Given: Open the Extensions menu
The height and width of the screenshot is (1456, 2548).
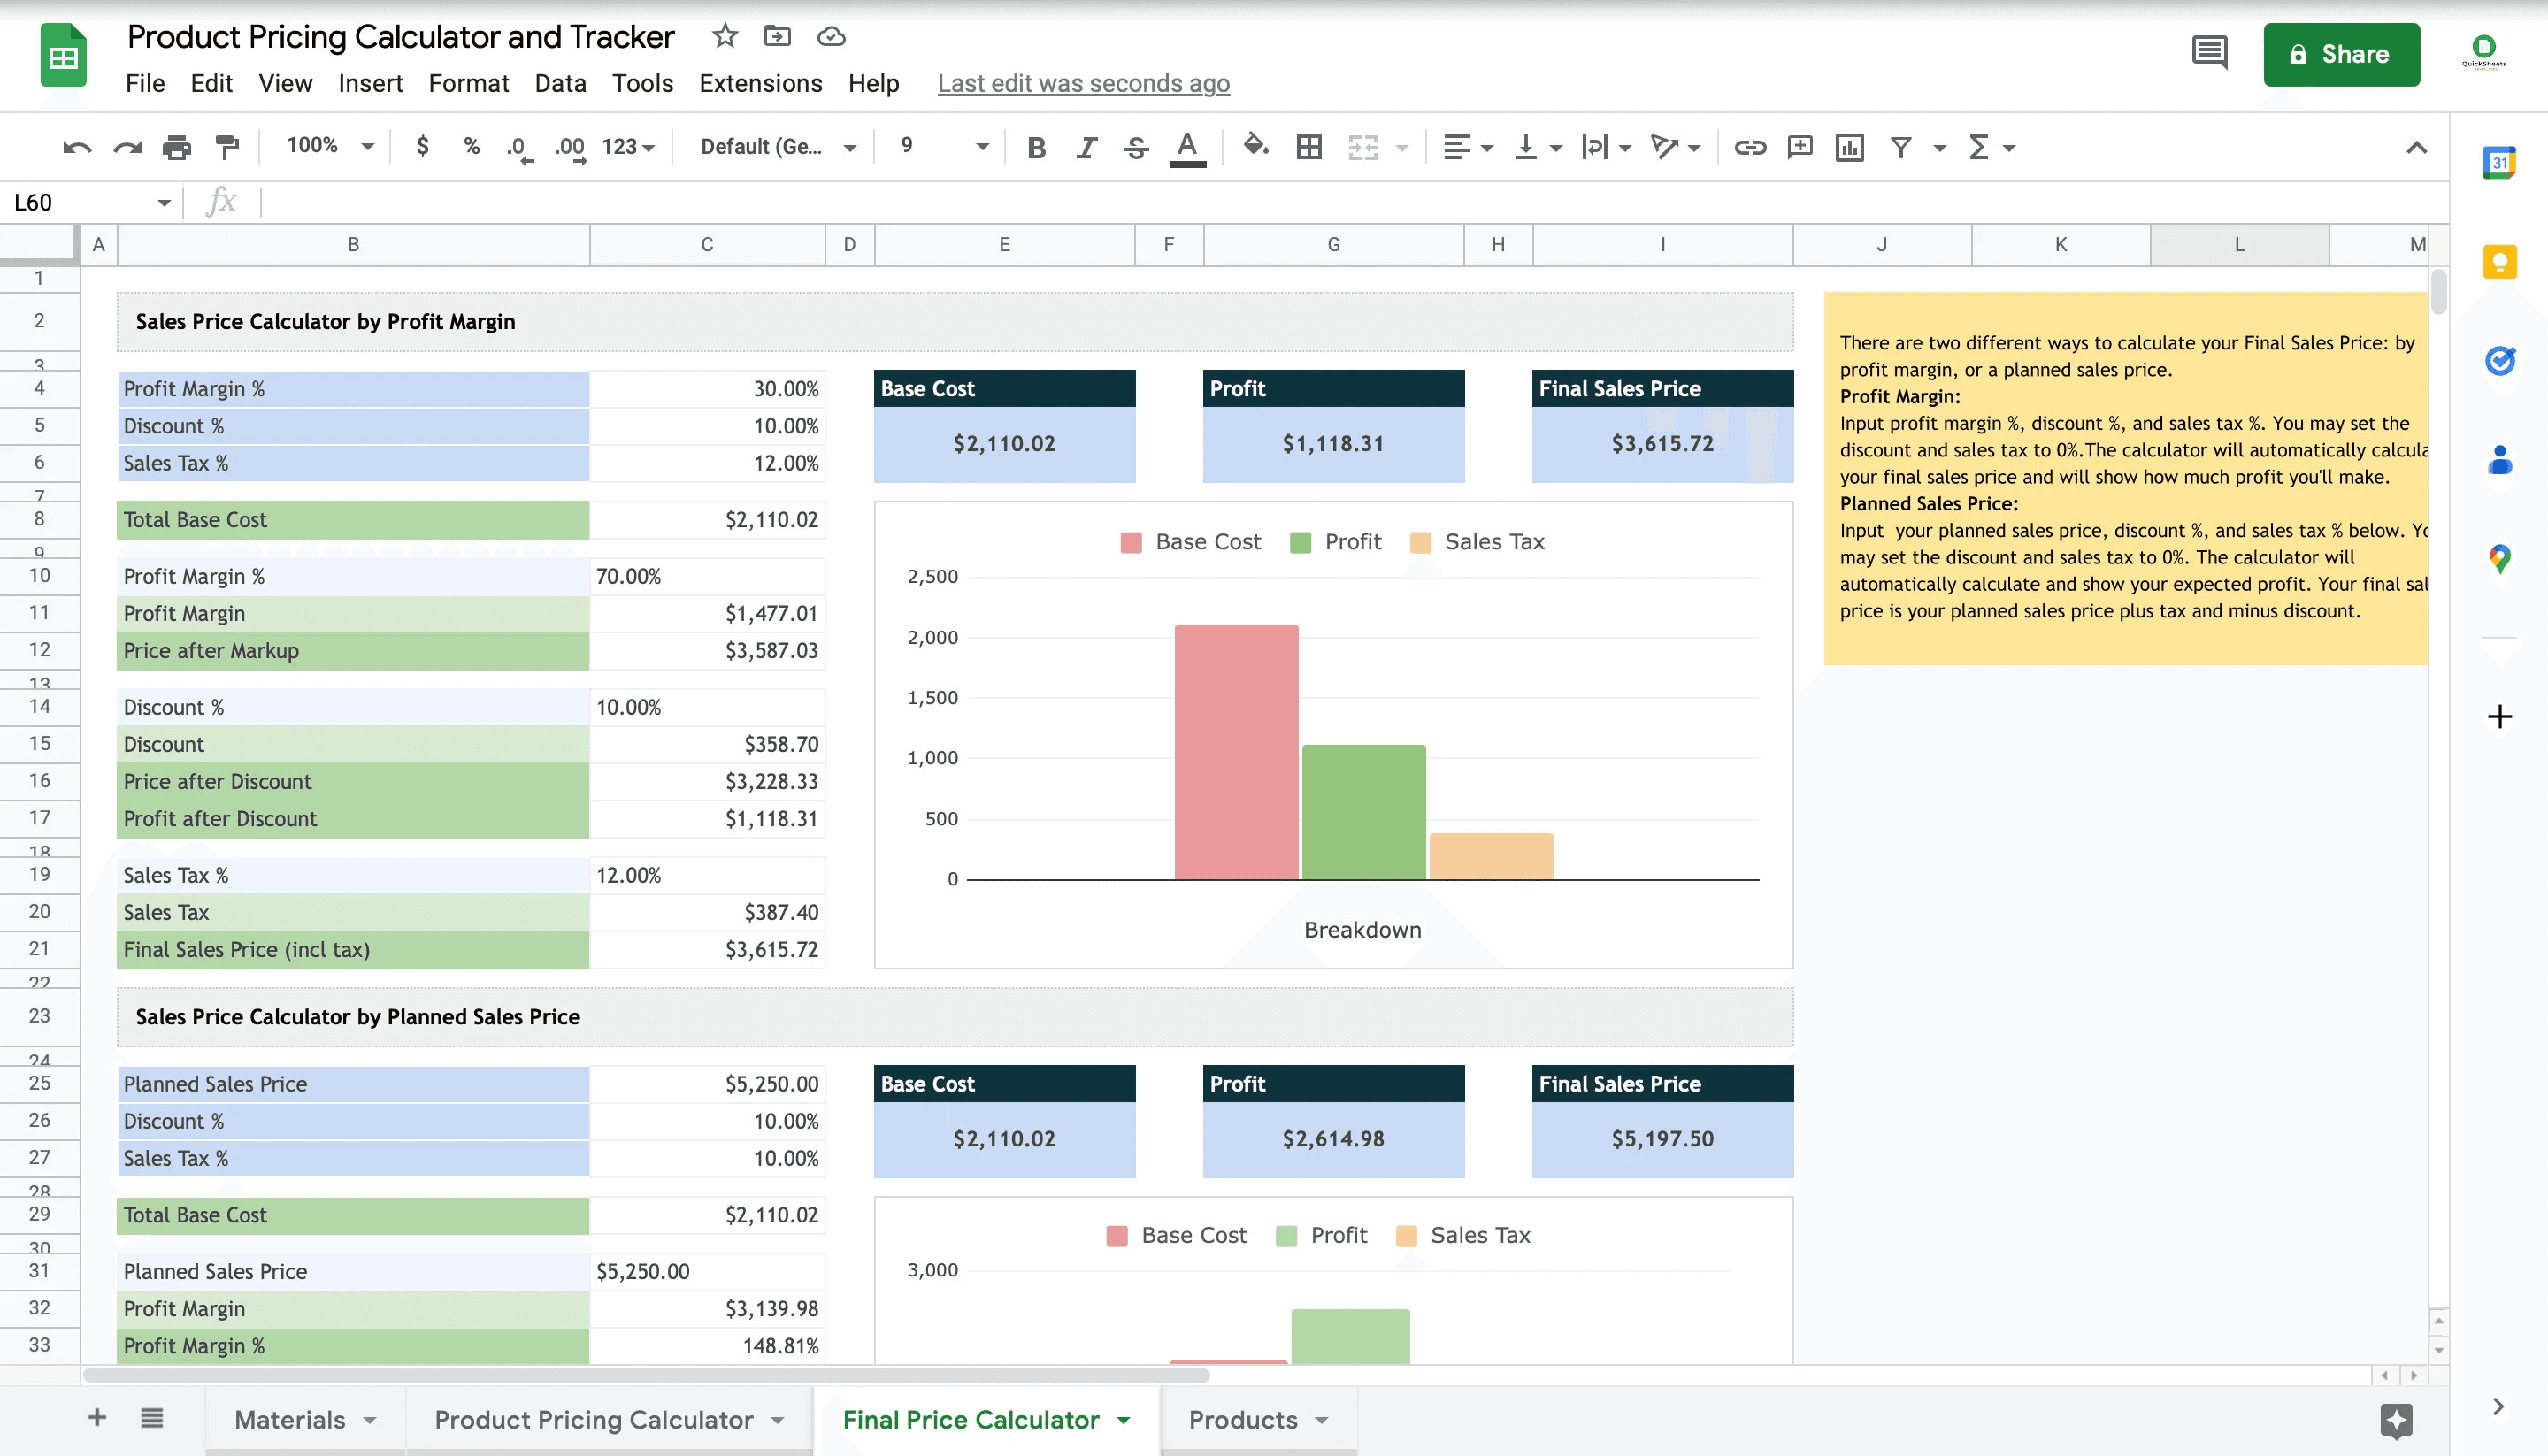Looking at the screenshot, I should pos(760,83).
